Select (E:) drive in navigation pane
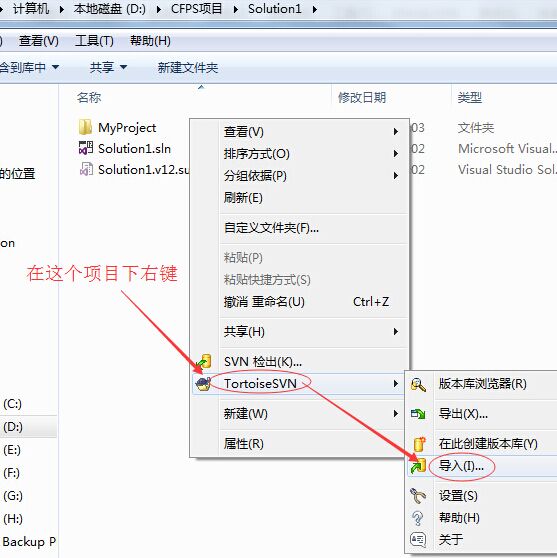The width and height of the screenshot is (557, 558). pyautogui.click(x=12, y=450)
